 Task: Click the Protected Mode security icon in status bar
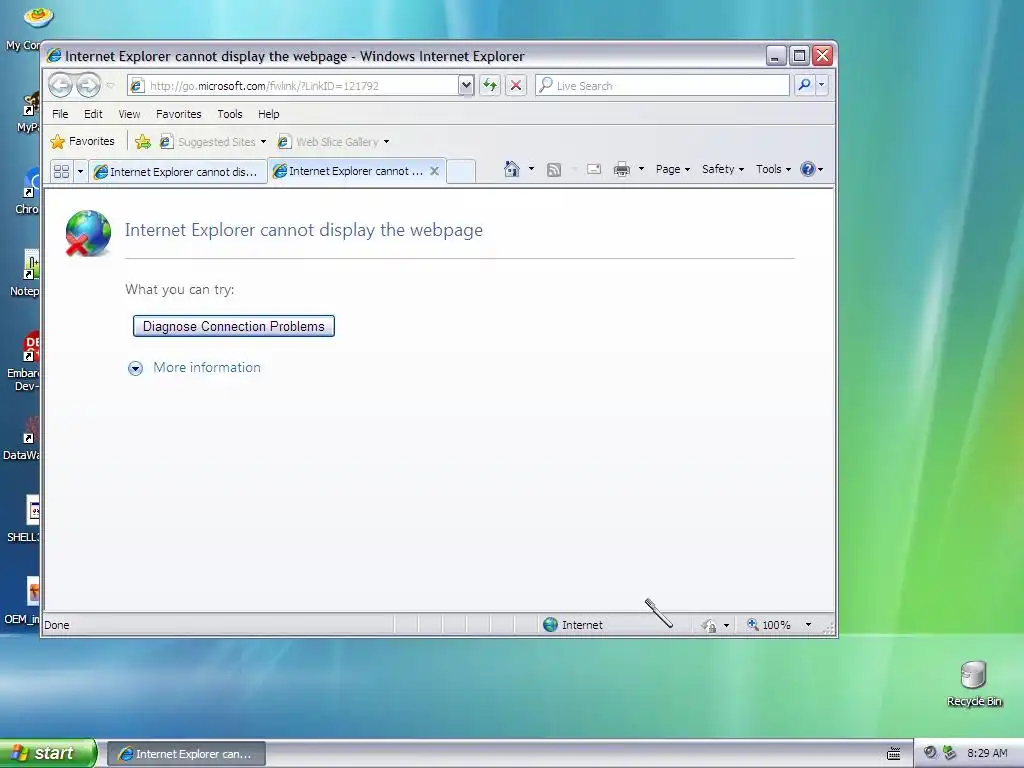pyautogui.click(x=709, y=625)
